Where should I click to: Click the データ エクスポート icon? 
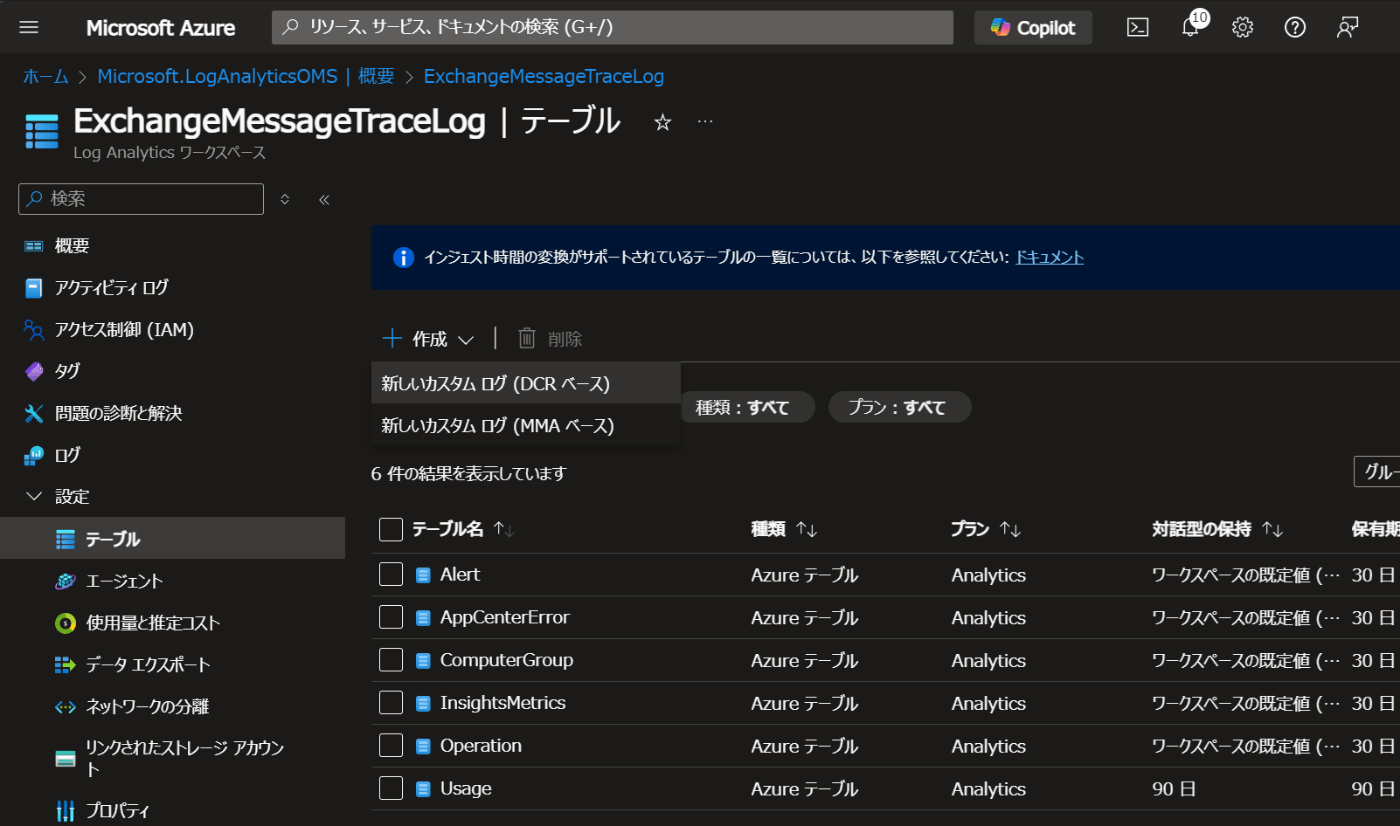66,665
